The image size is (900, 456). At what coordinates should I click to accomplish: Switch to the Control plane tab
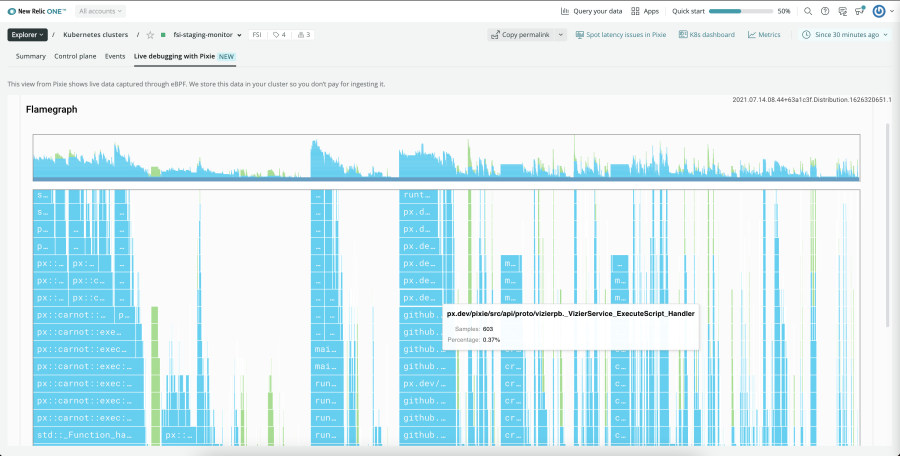tap(76, 56)
